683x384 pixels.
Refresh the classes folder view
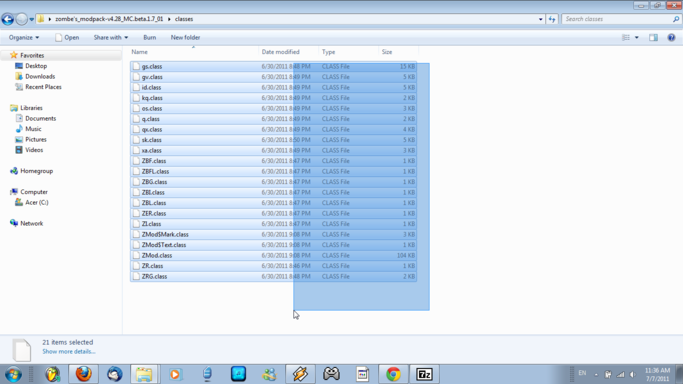tap(552, 19)
